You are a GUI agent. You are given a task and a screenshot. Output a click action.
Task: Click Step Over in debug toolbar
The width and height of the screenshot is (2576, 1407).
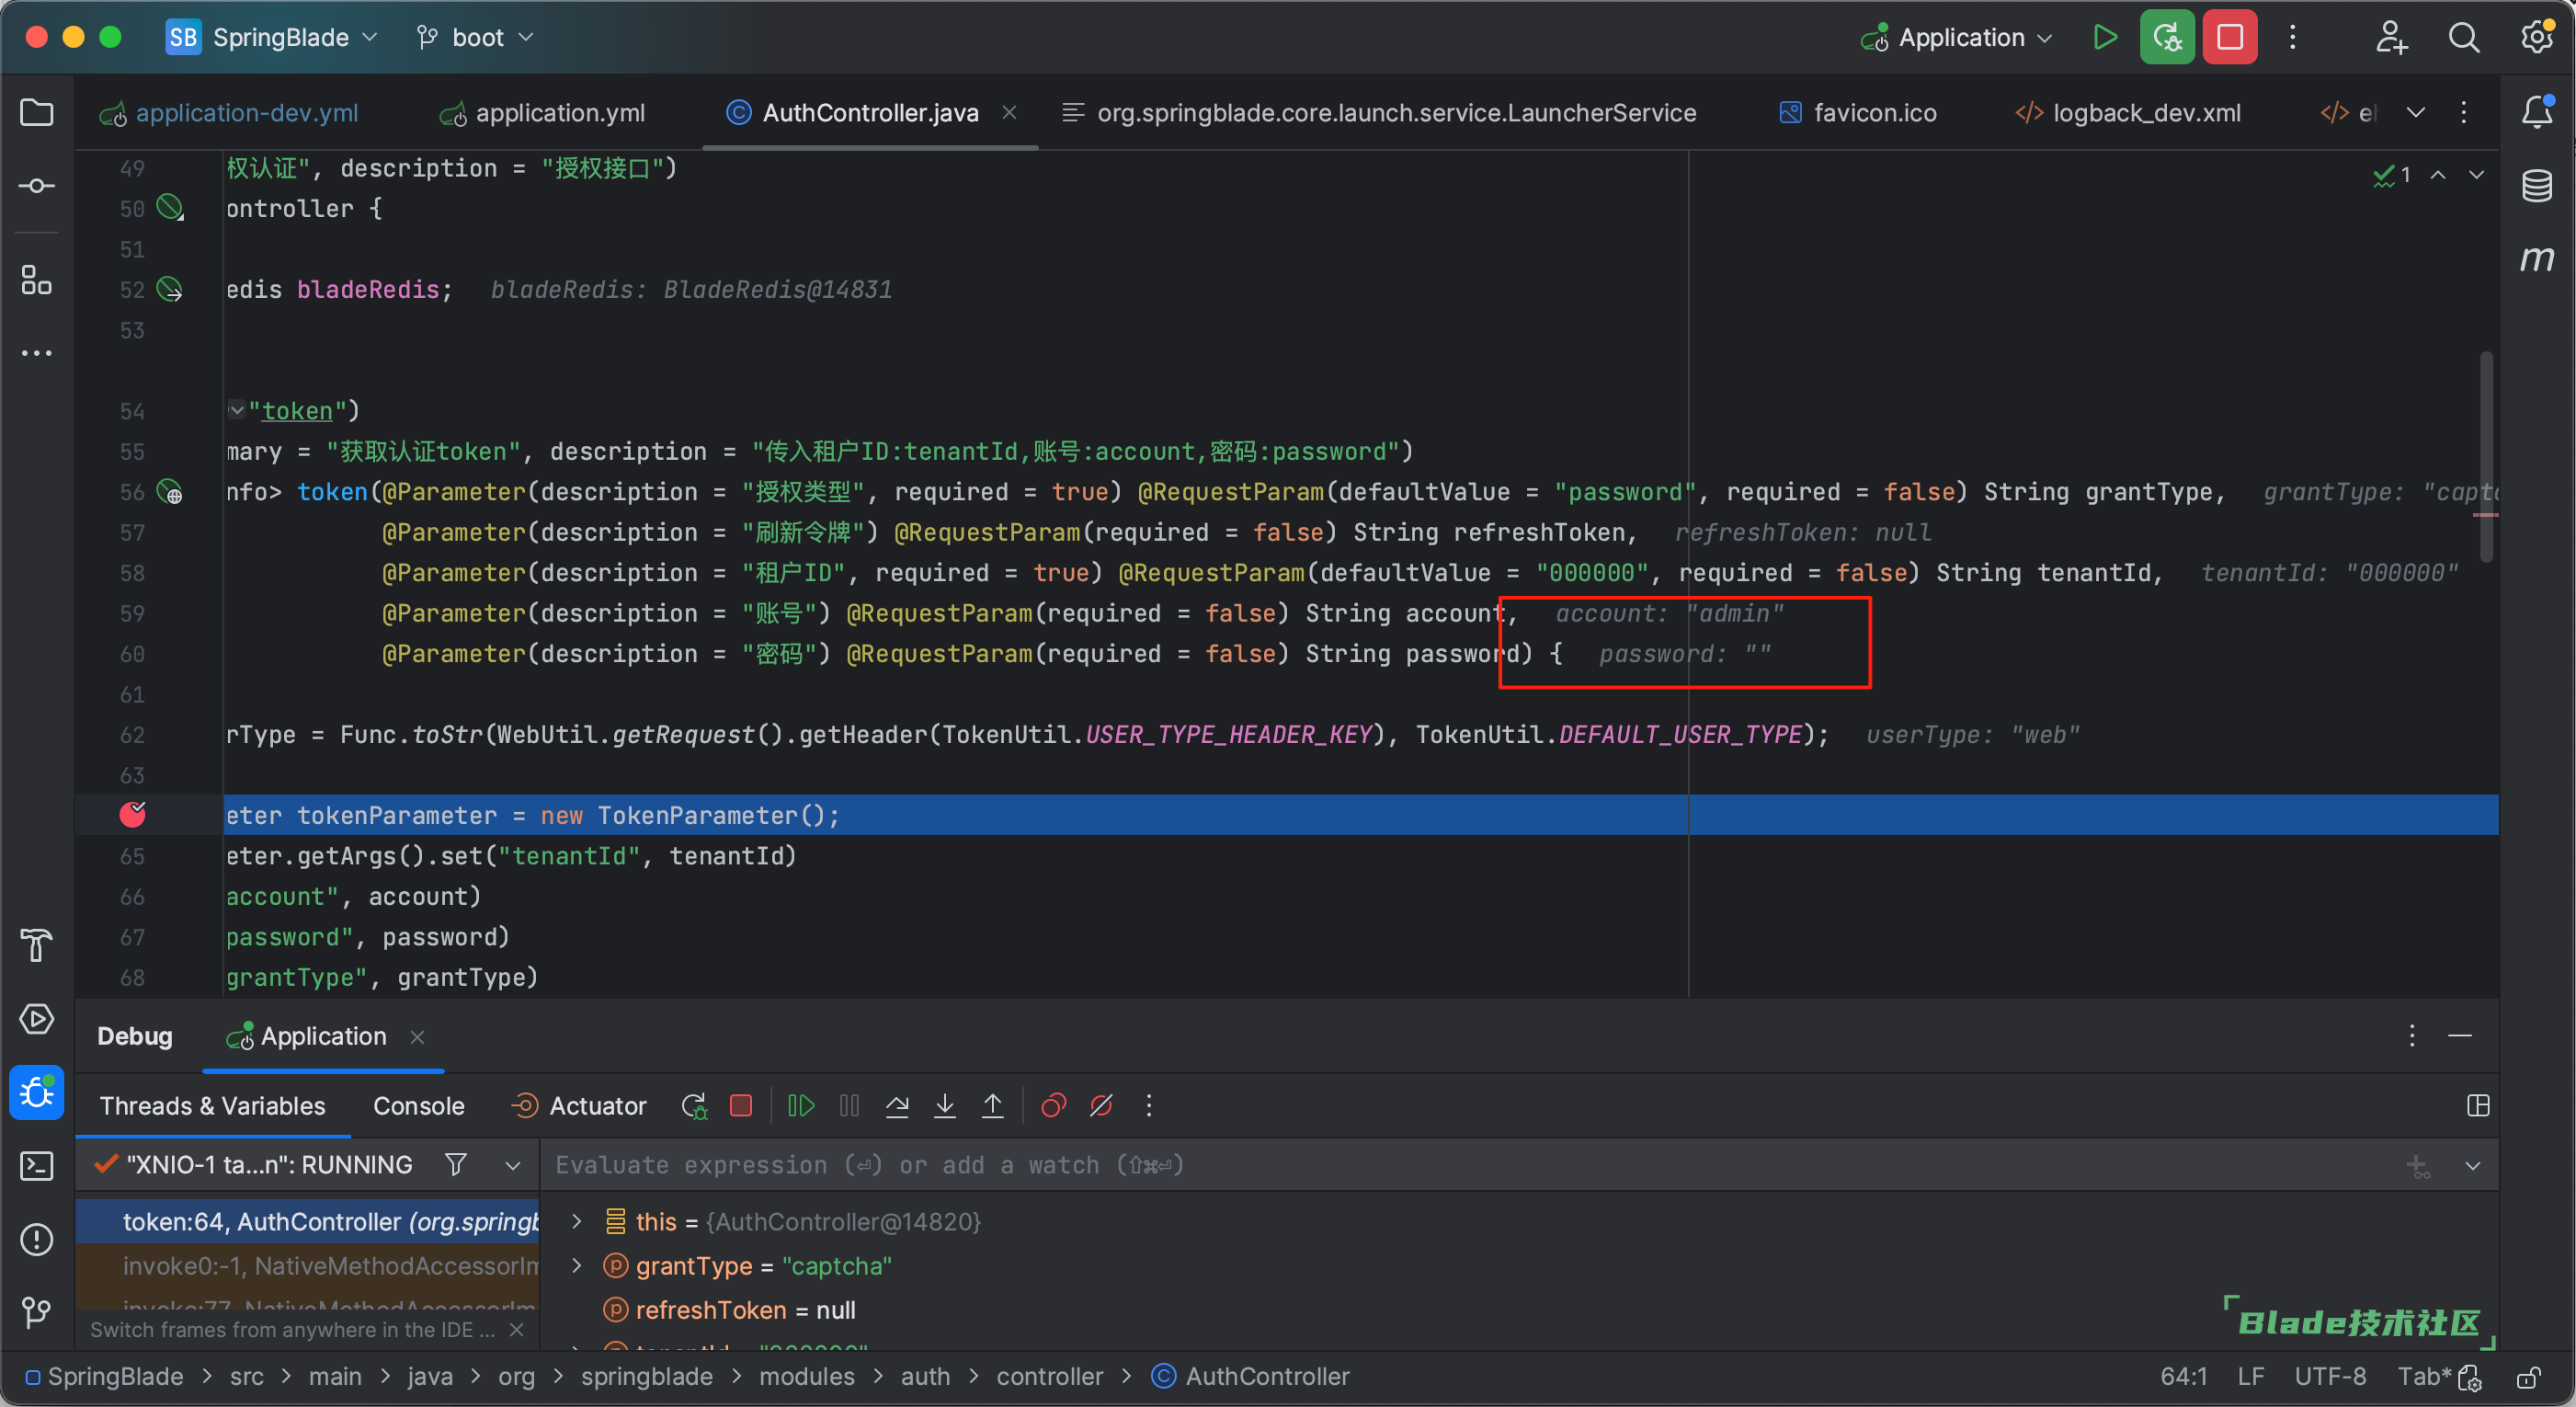(x=897, y=1106)
